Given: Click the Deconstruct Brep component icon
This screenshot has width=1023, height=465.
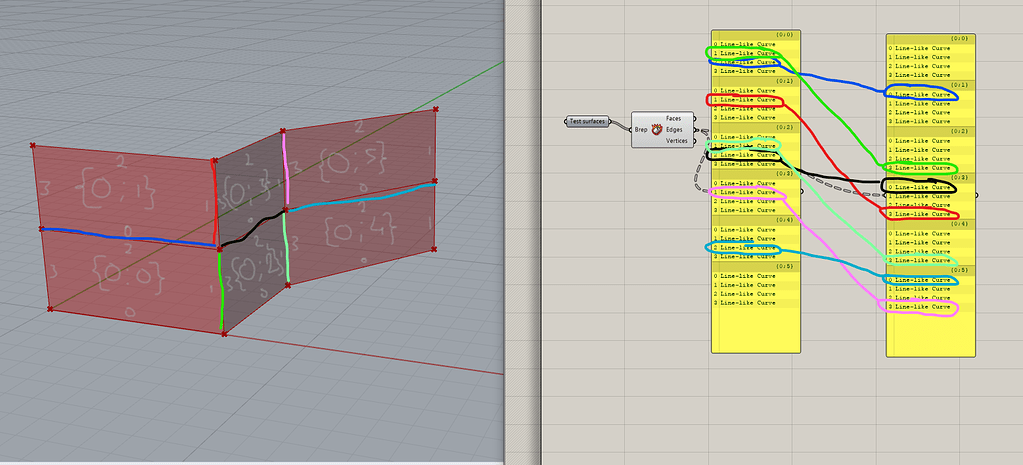Looking at the screenshot, I should point(657,130).
